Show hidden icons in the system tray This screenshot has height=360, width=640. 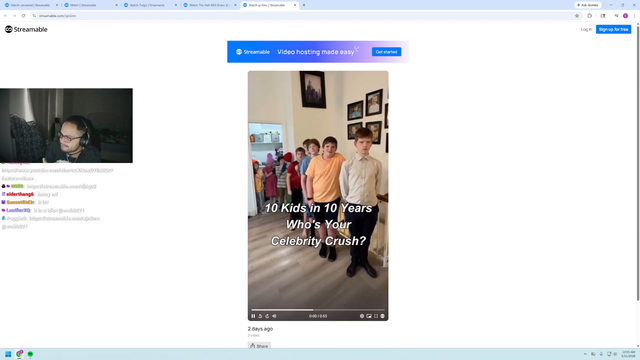pos(585,354)
